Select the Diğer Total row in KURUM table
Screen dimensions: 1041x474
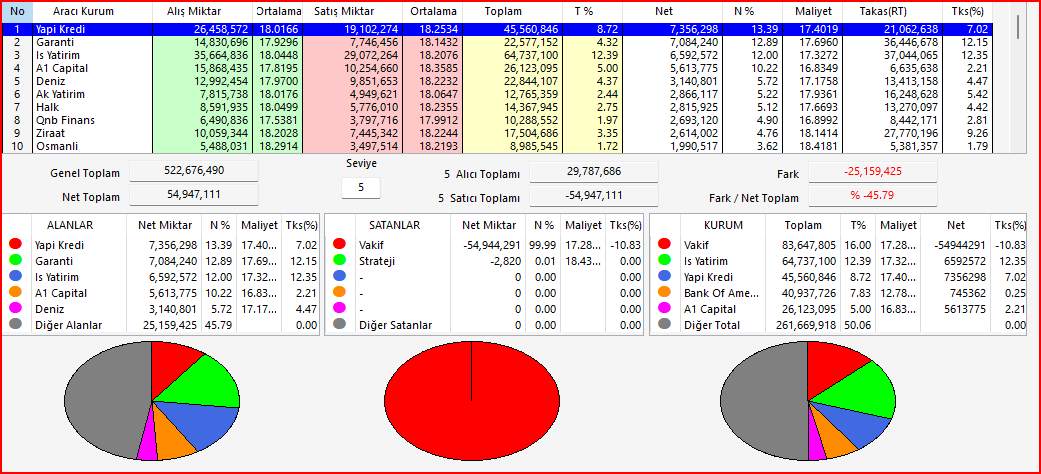838,325
